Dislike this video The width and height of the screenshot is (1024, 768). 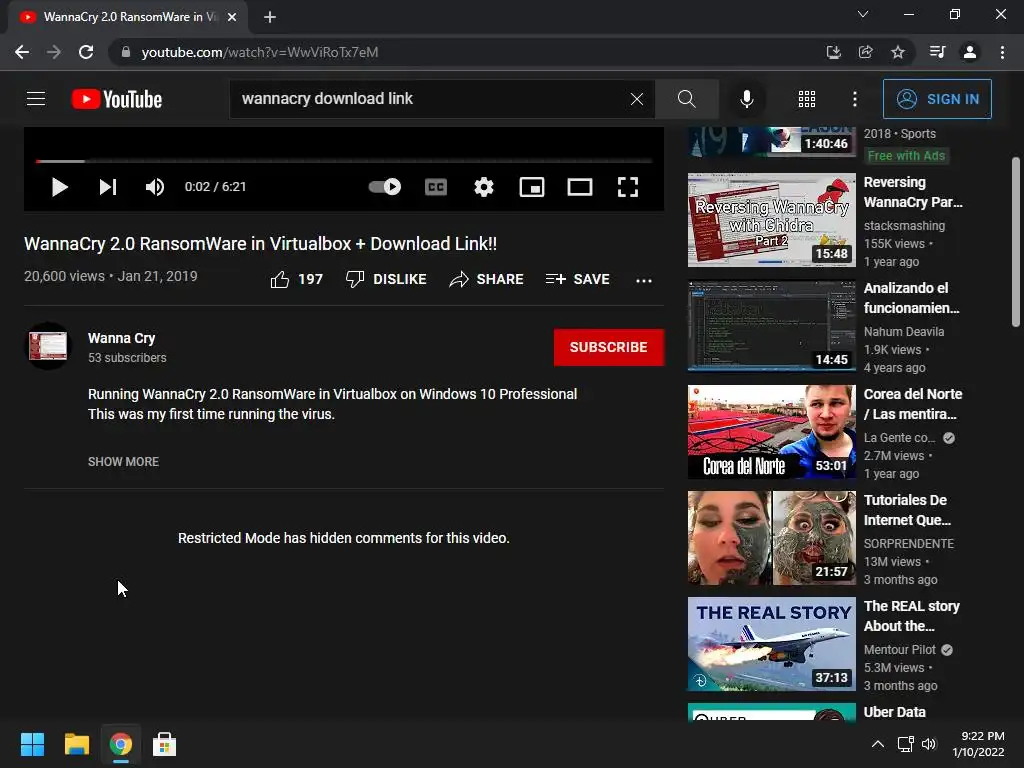386,280
